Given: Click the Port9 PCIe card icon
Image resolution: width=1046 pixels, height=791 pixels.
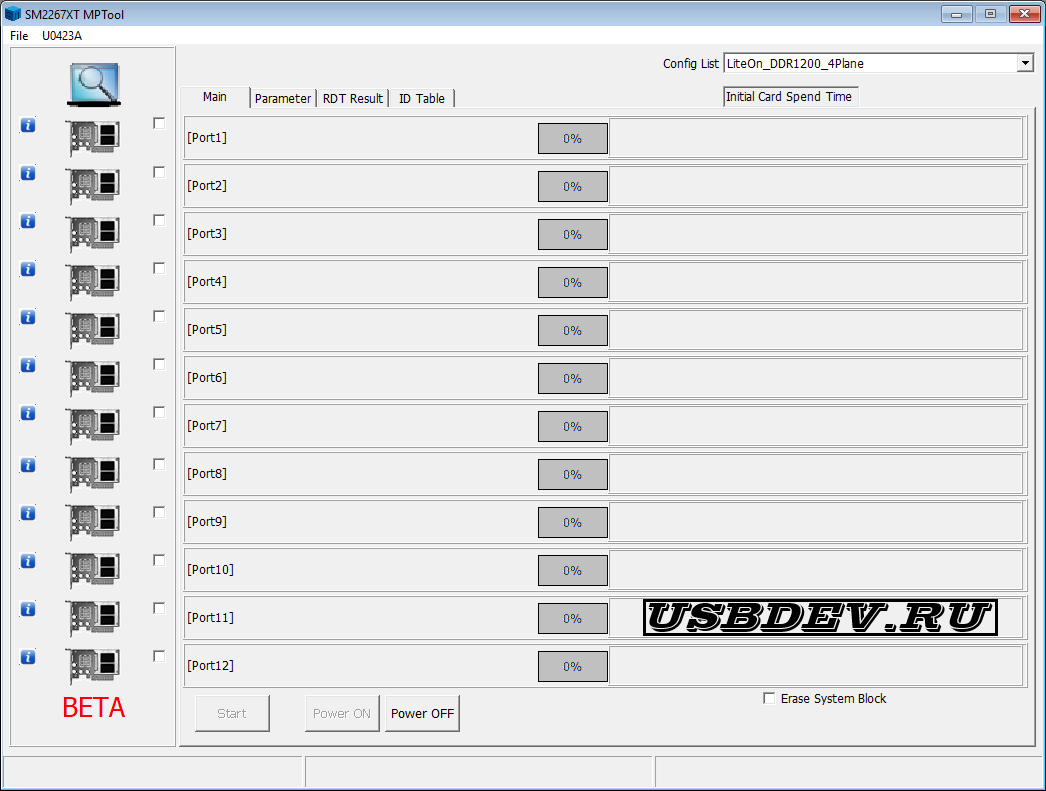Looking at the screenshot, I should pyautogui.click(x=93, y=522).
